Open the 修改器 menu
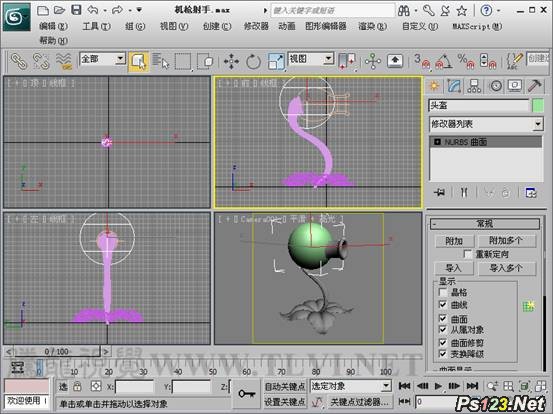The height and width of the screenshot is (414, 553). 256,26
